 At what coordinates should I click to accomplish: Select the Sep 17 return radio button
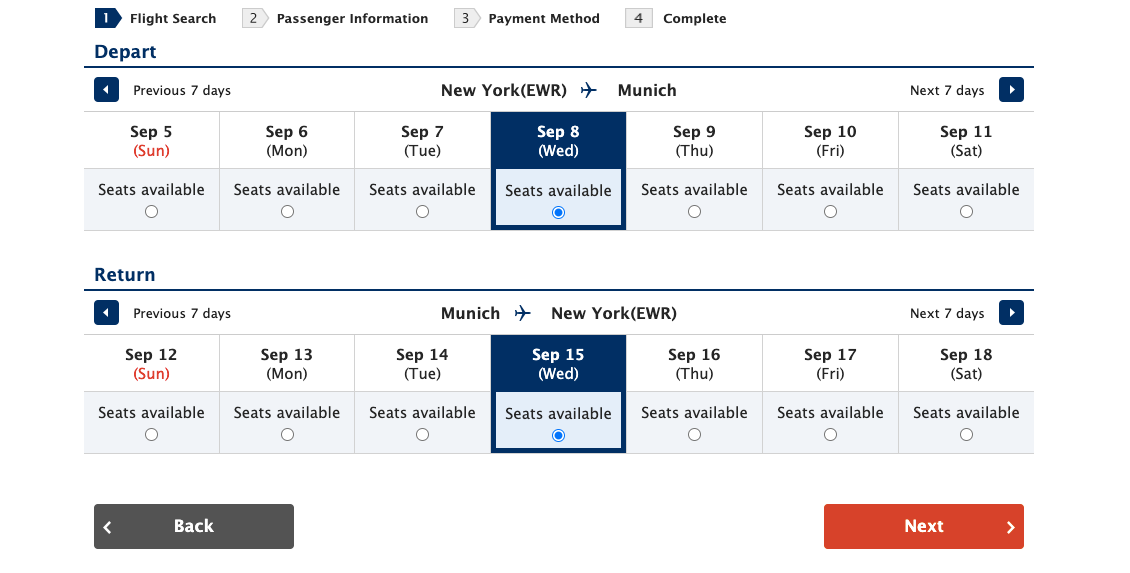pos(830,435)
